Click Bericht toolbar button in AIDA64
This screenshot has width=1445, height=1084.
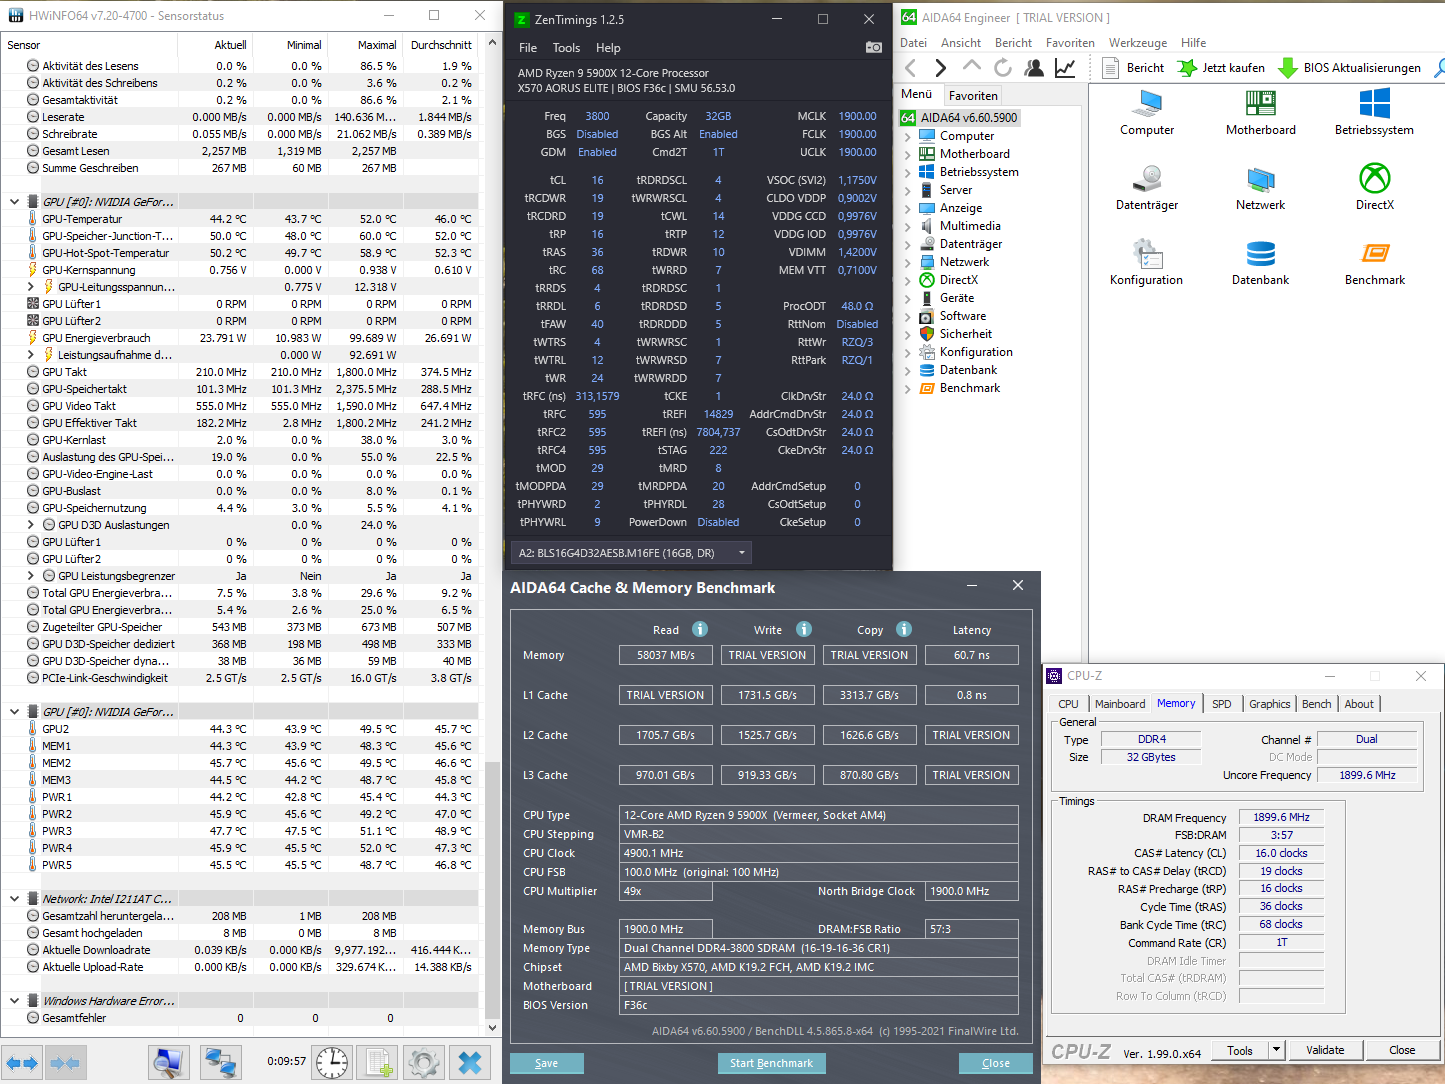coord(1133,68)
